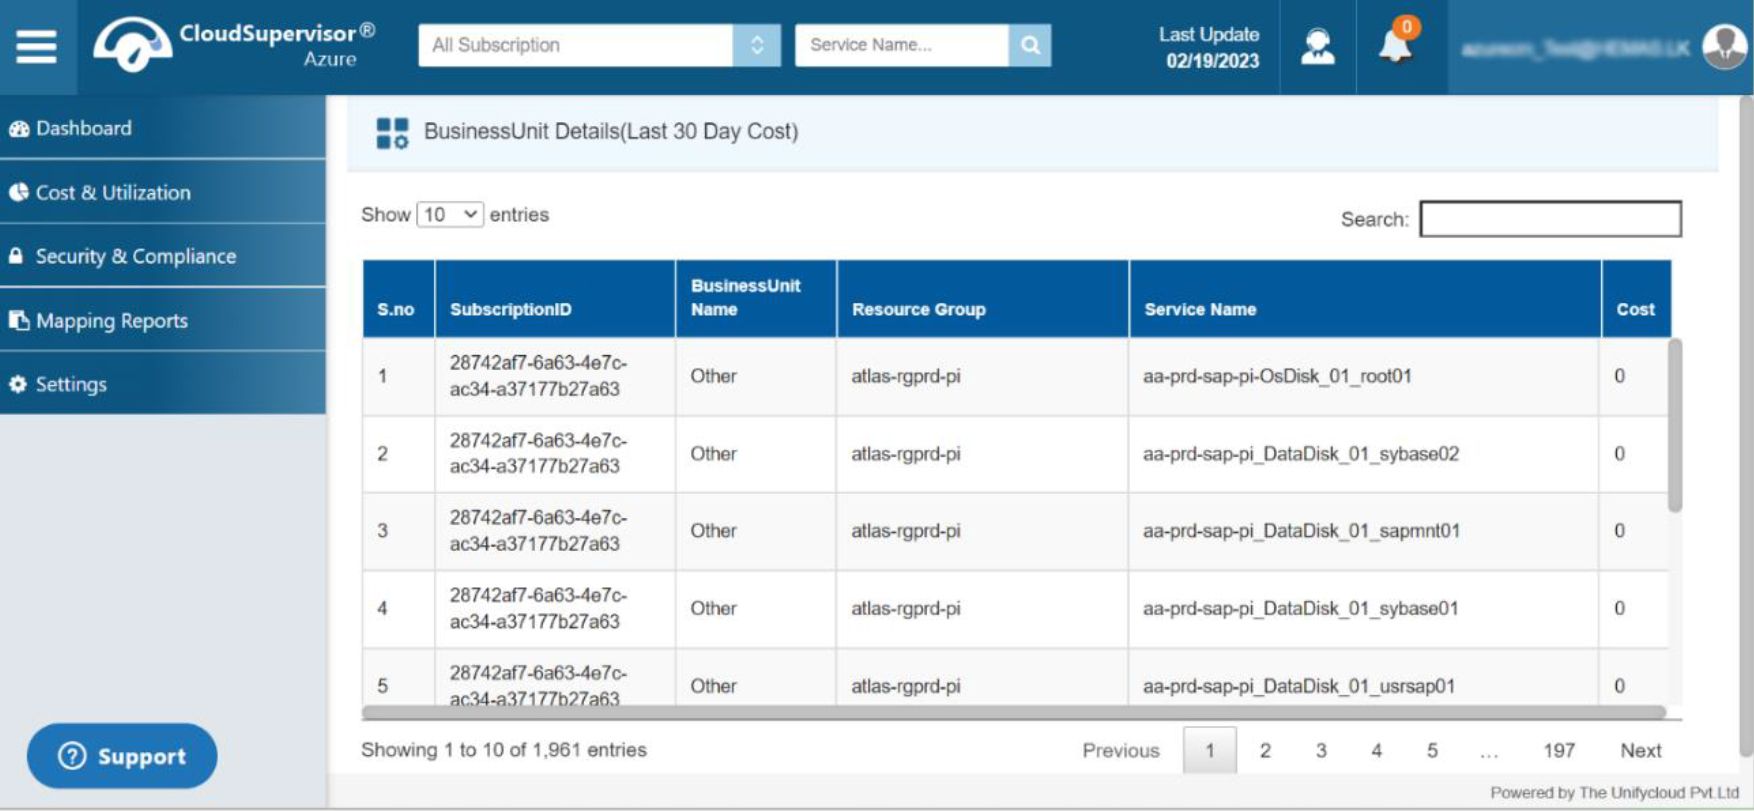Click the magnifier search button
Image resolution: width=1754 pixels, height=811 pixels.
(x=1030, y=45)
